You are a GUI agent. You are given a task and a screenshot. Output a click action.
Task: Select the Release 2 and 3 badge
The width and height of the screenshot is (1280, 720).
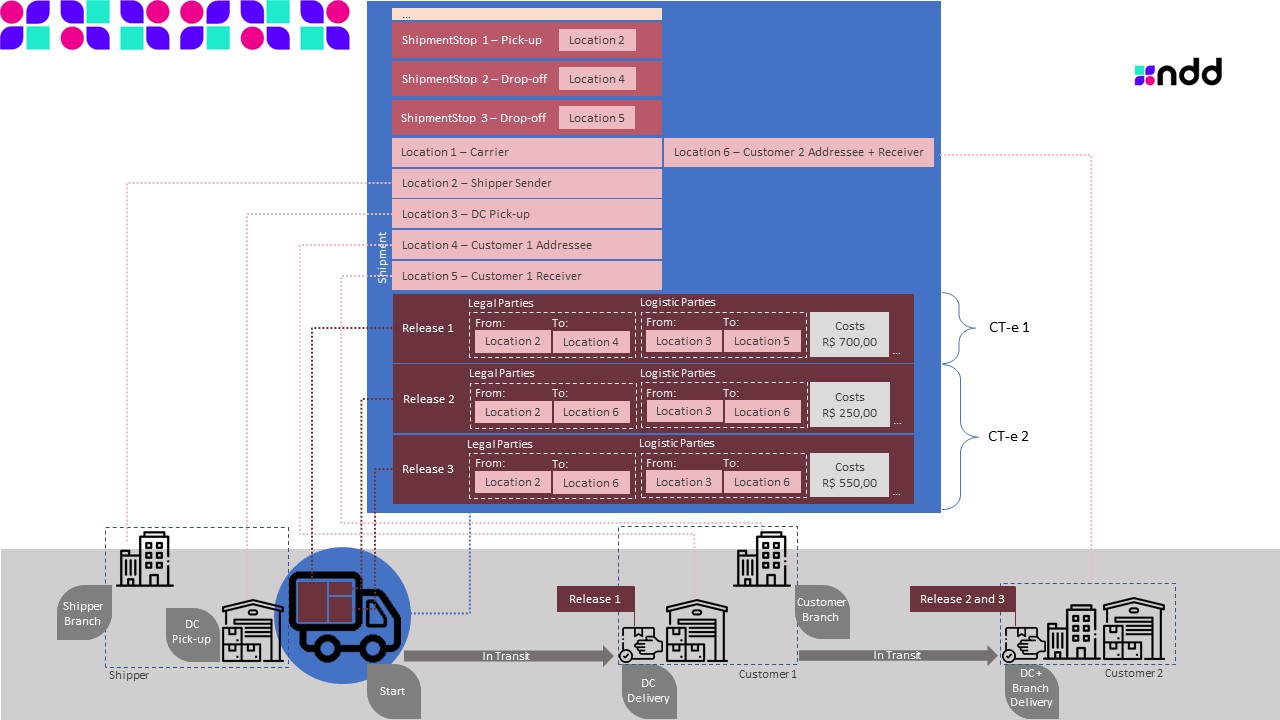tap(961, 598)
